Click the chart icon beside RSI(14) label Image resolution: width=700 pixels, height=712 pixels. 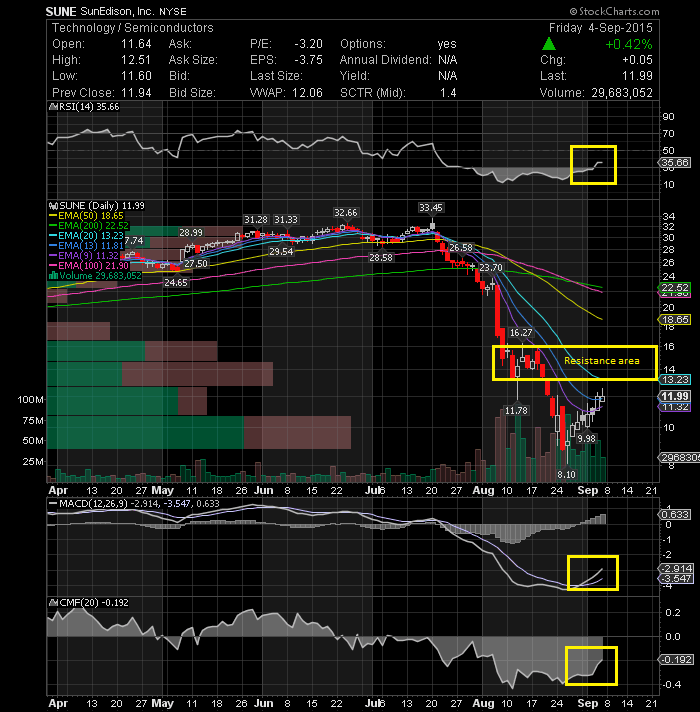(53, 107)
